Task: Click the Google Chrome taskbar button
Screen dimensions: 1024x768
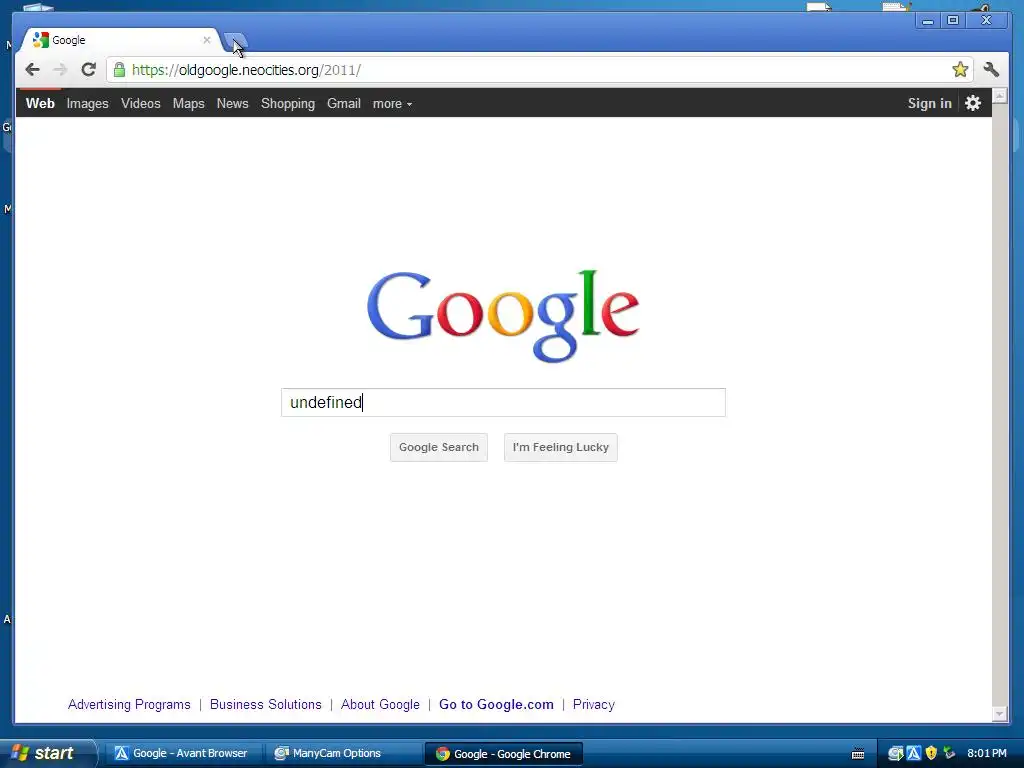Action: [504, 754]
